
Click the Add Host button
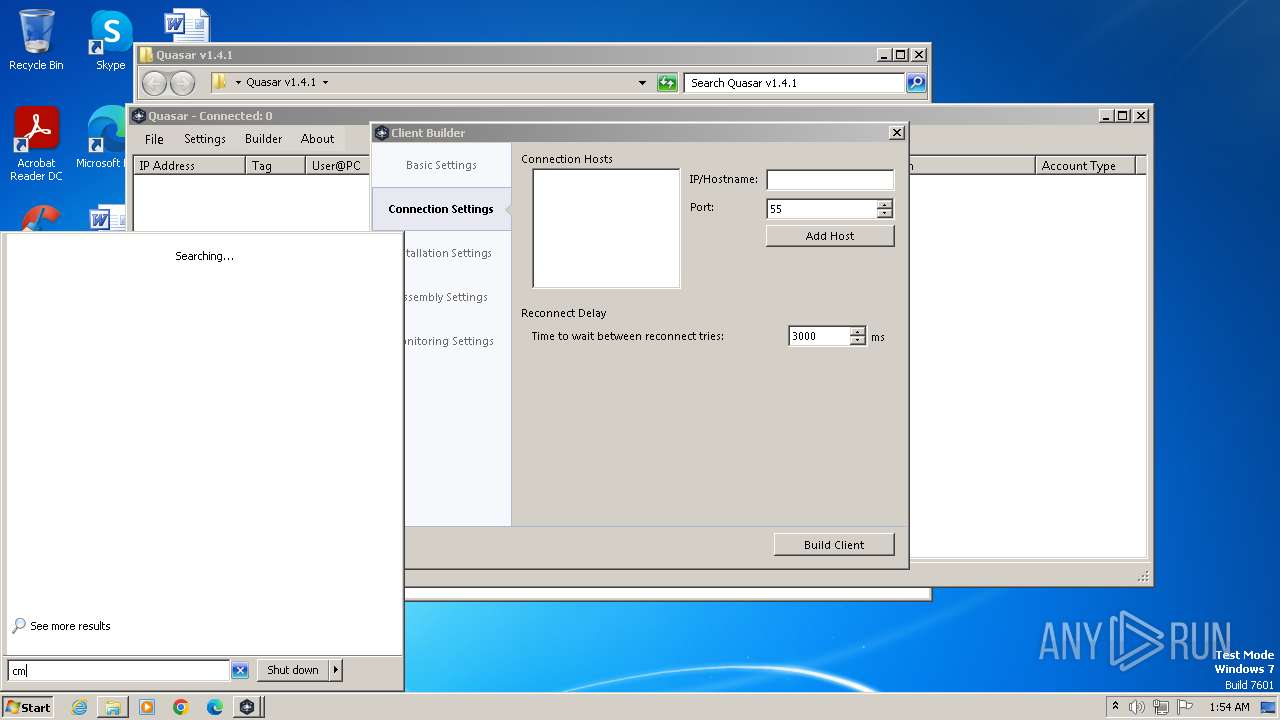point(830,236)
